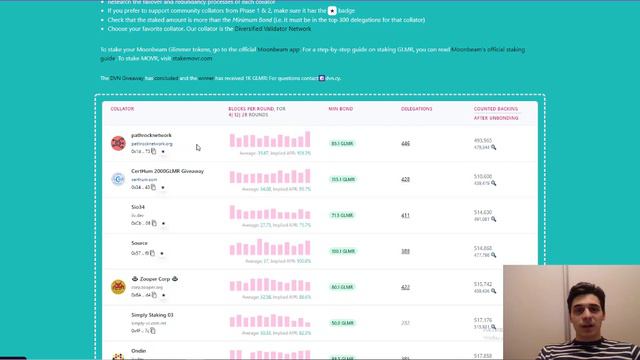This screenshot has width=640, height=360.
Task: Open the Sio34 delegations count 411
Action: coord(405,216)
